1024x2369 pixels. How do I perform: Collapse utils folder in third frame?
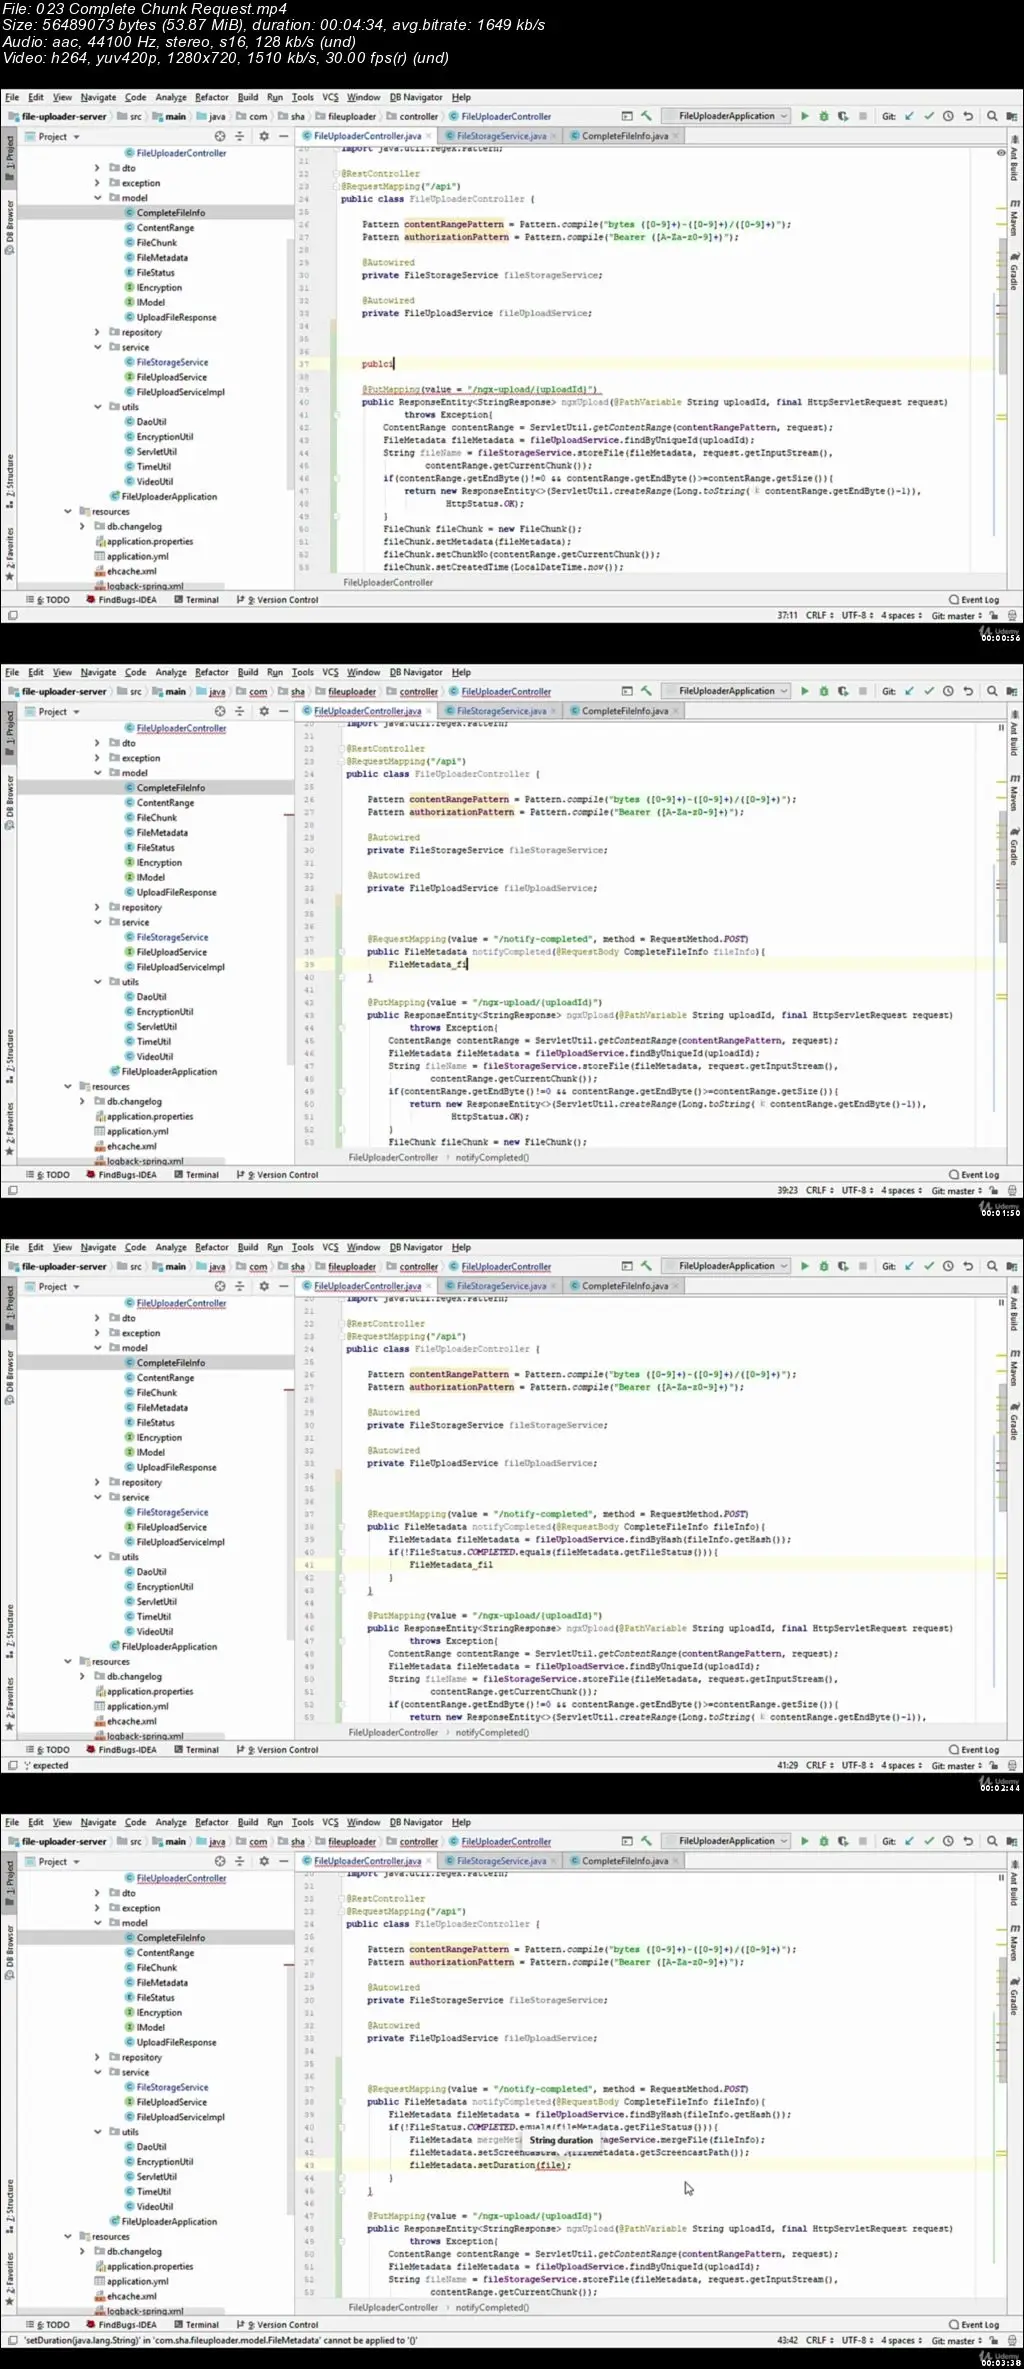point(97,1557)
